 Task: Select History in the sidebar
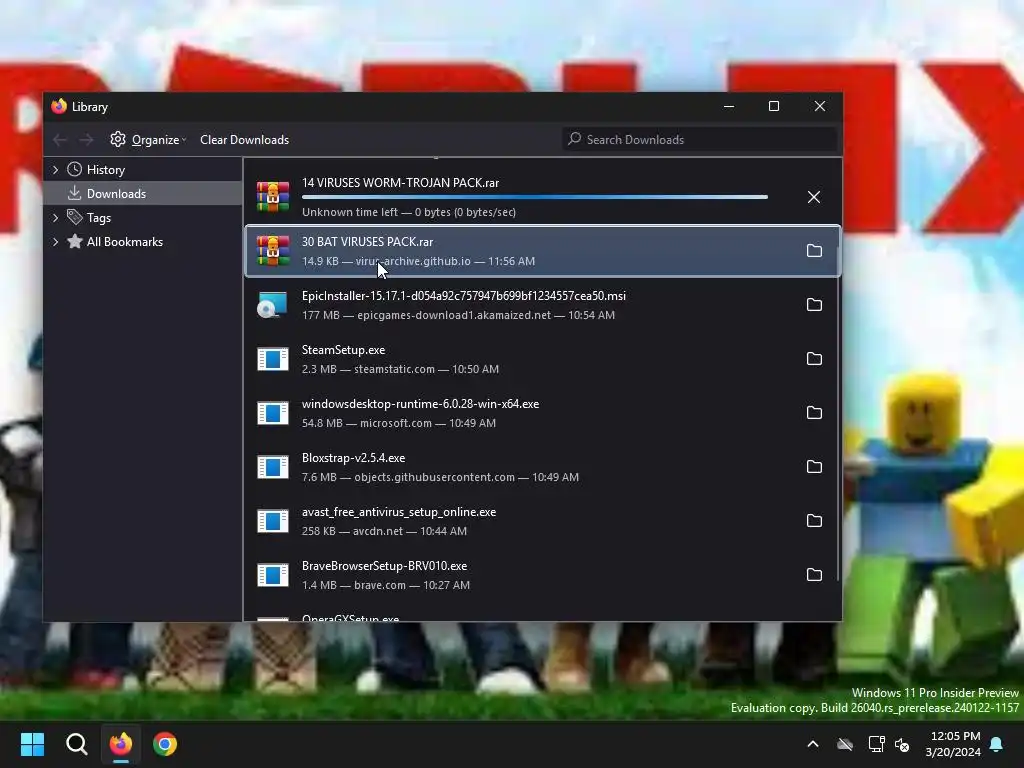[106, 170]
